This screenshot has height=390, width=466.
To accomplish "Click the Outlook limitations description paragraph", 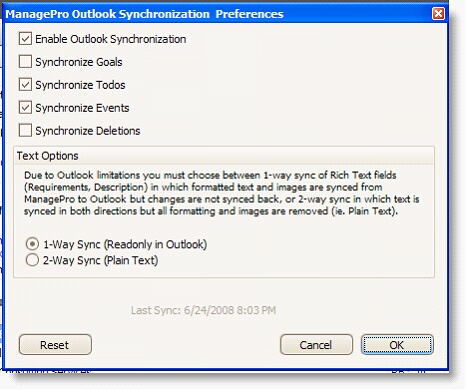I will tap(222, 193).
